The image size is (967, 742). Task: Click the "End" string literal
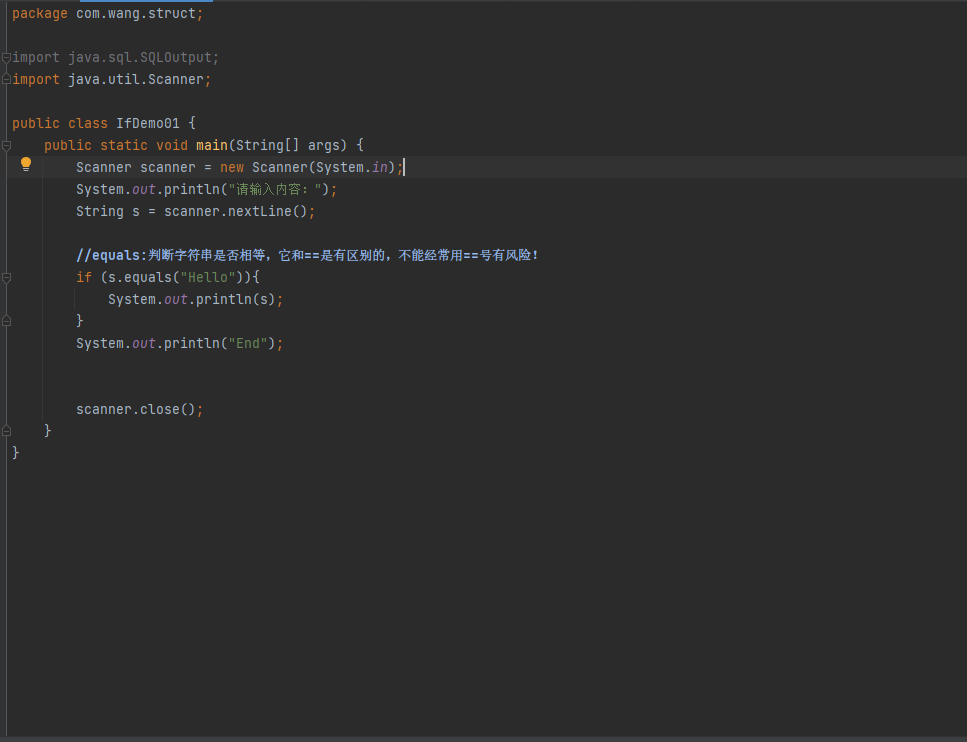(x=248, y=344)
